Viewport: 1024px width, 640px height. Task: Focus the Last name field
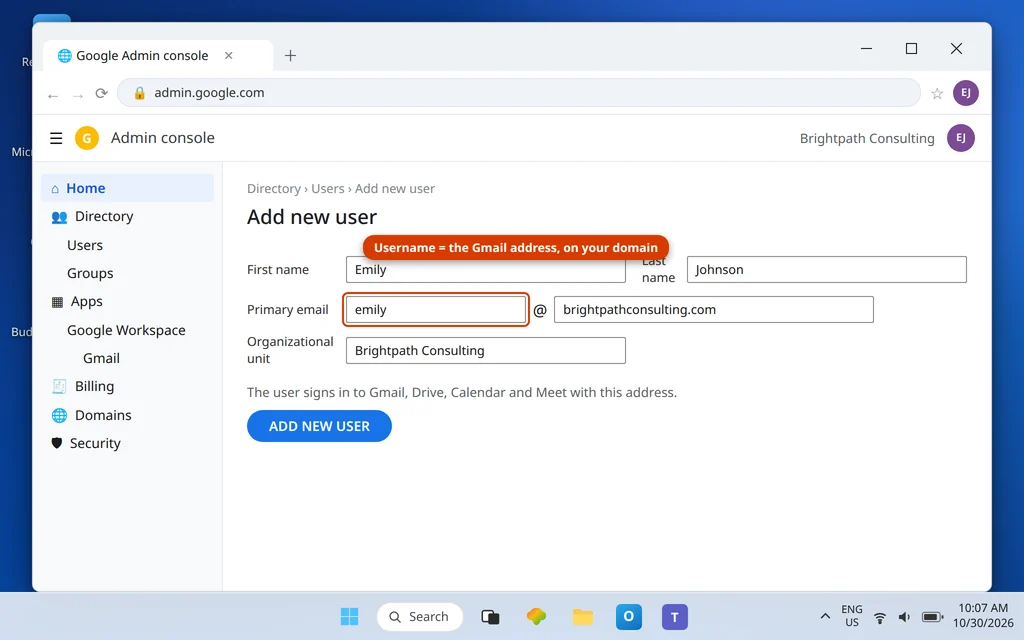(x=827, y=270)
